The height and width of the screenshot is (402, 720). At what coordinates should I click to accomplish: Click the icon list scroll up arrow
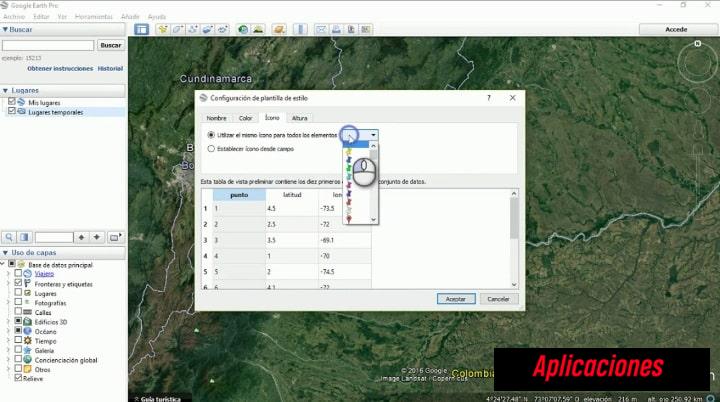pos(373,146)
